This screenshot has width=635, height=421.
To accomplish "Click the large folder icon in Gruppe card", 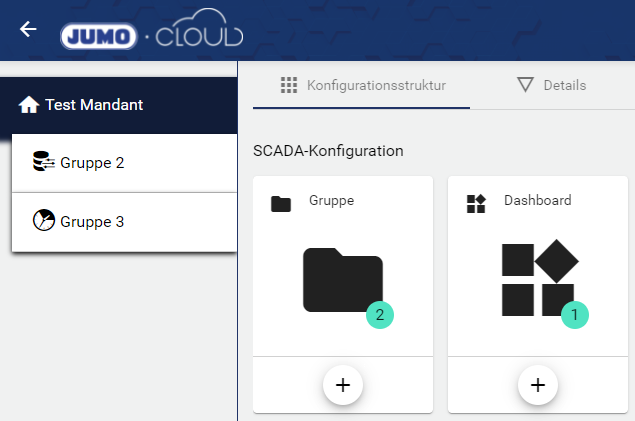I will [x=342, y=280].
